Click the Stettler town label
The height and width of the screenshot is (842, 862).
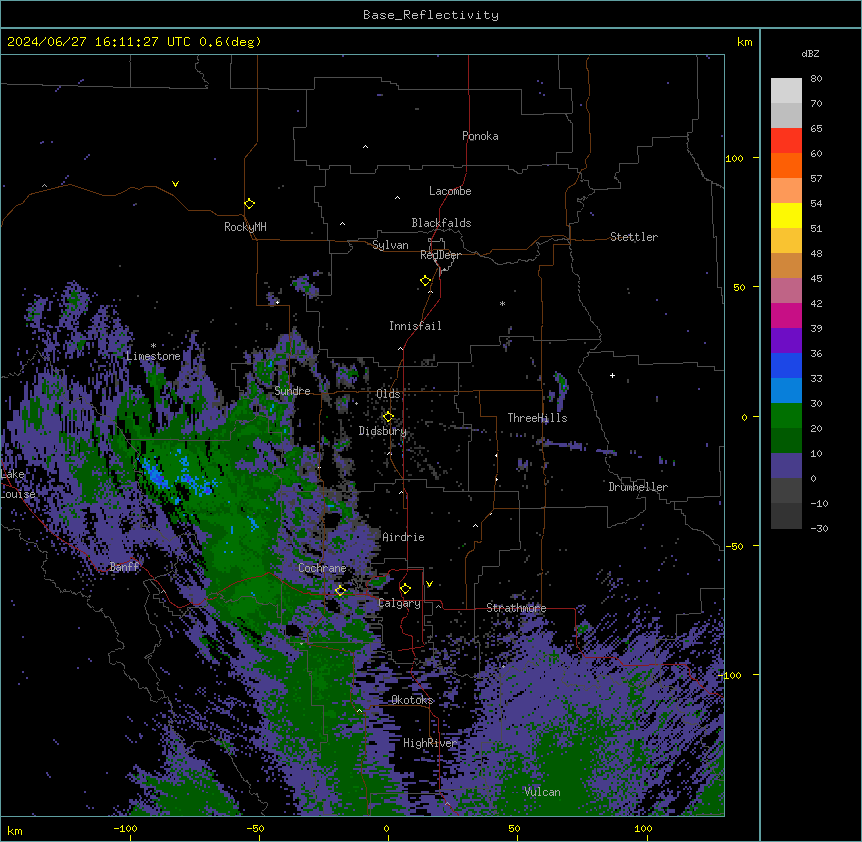click(x=634, y=237)
